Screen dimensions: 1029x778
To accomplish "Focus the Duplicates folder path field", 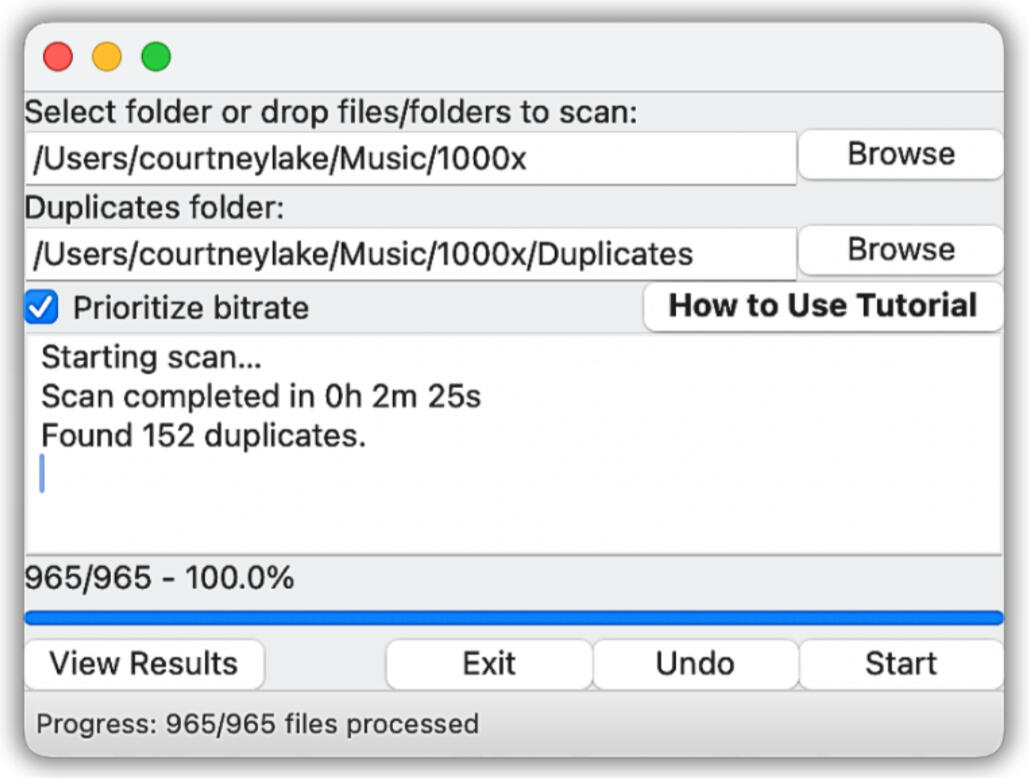I will [410, 254].
